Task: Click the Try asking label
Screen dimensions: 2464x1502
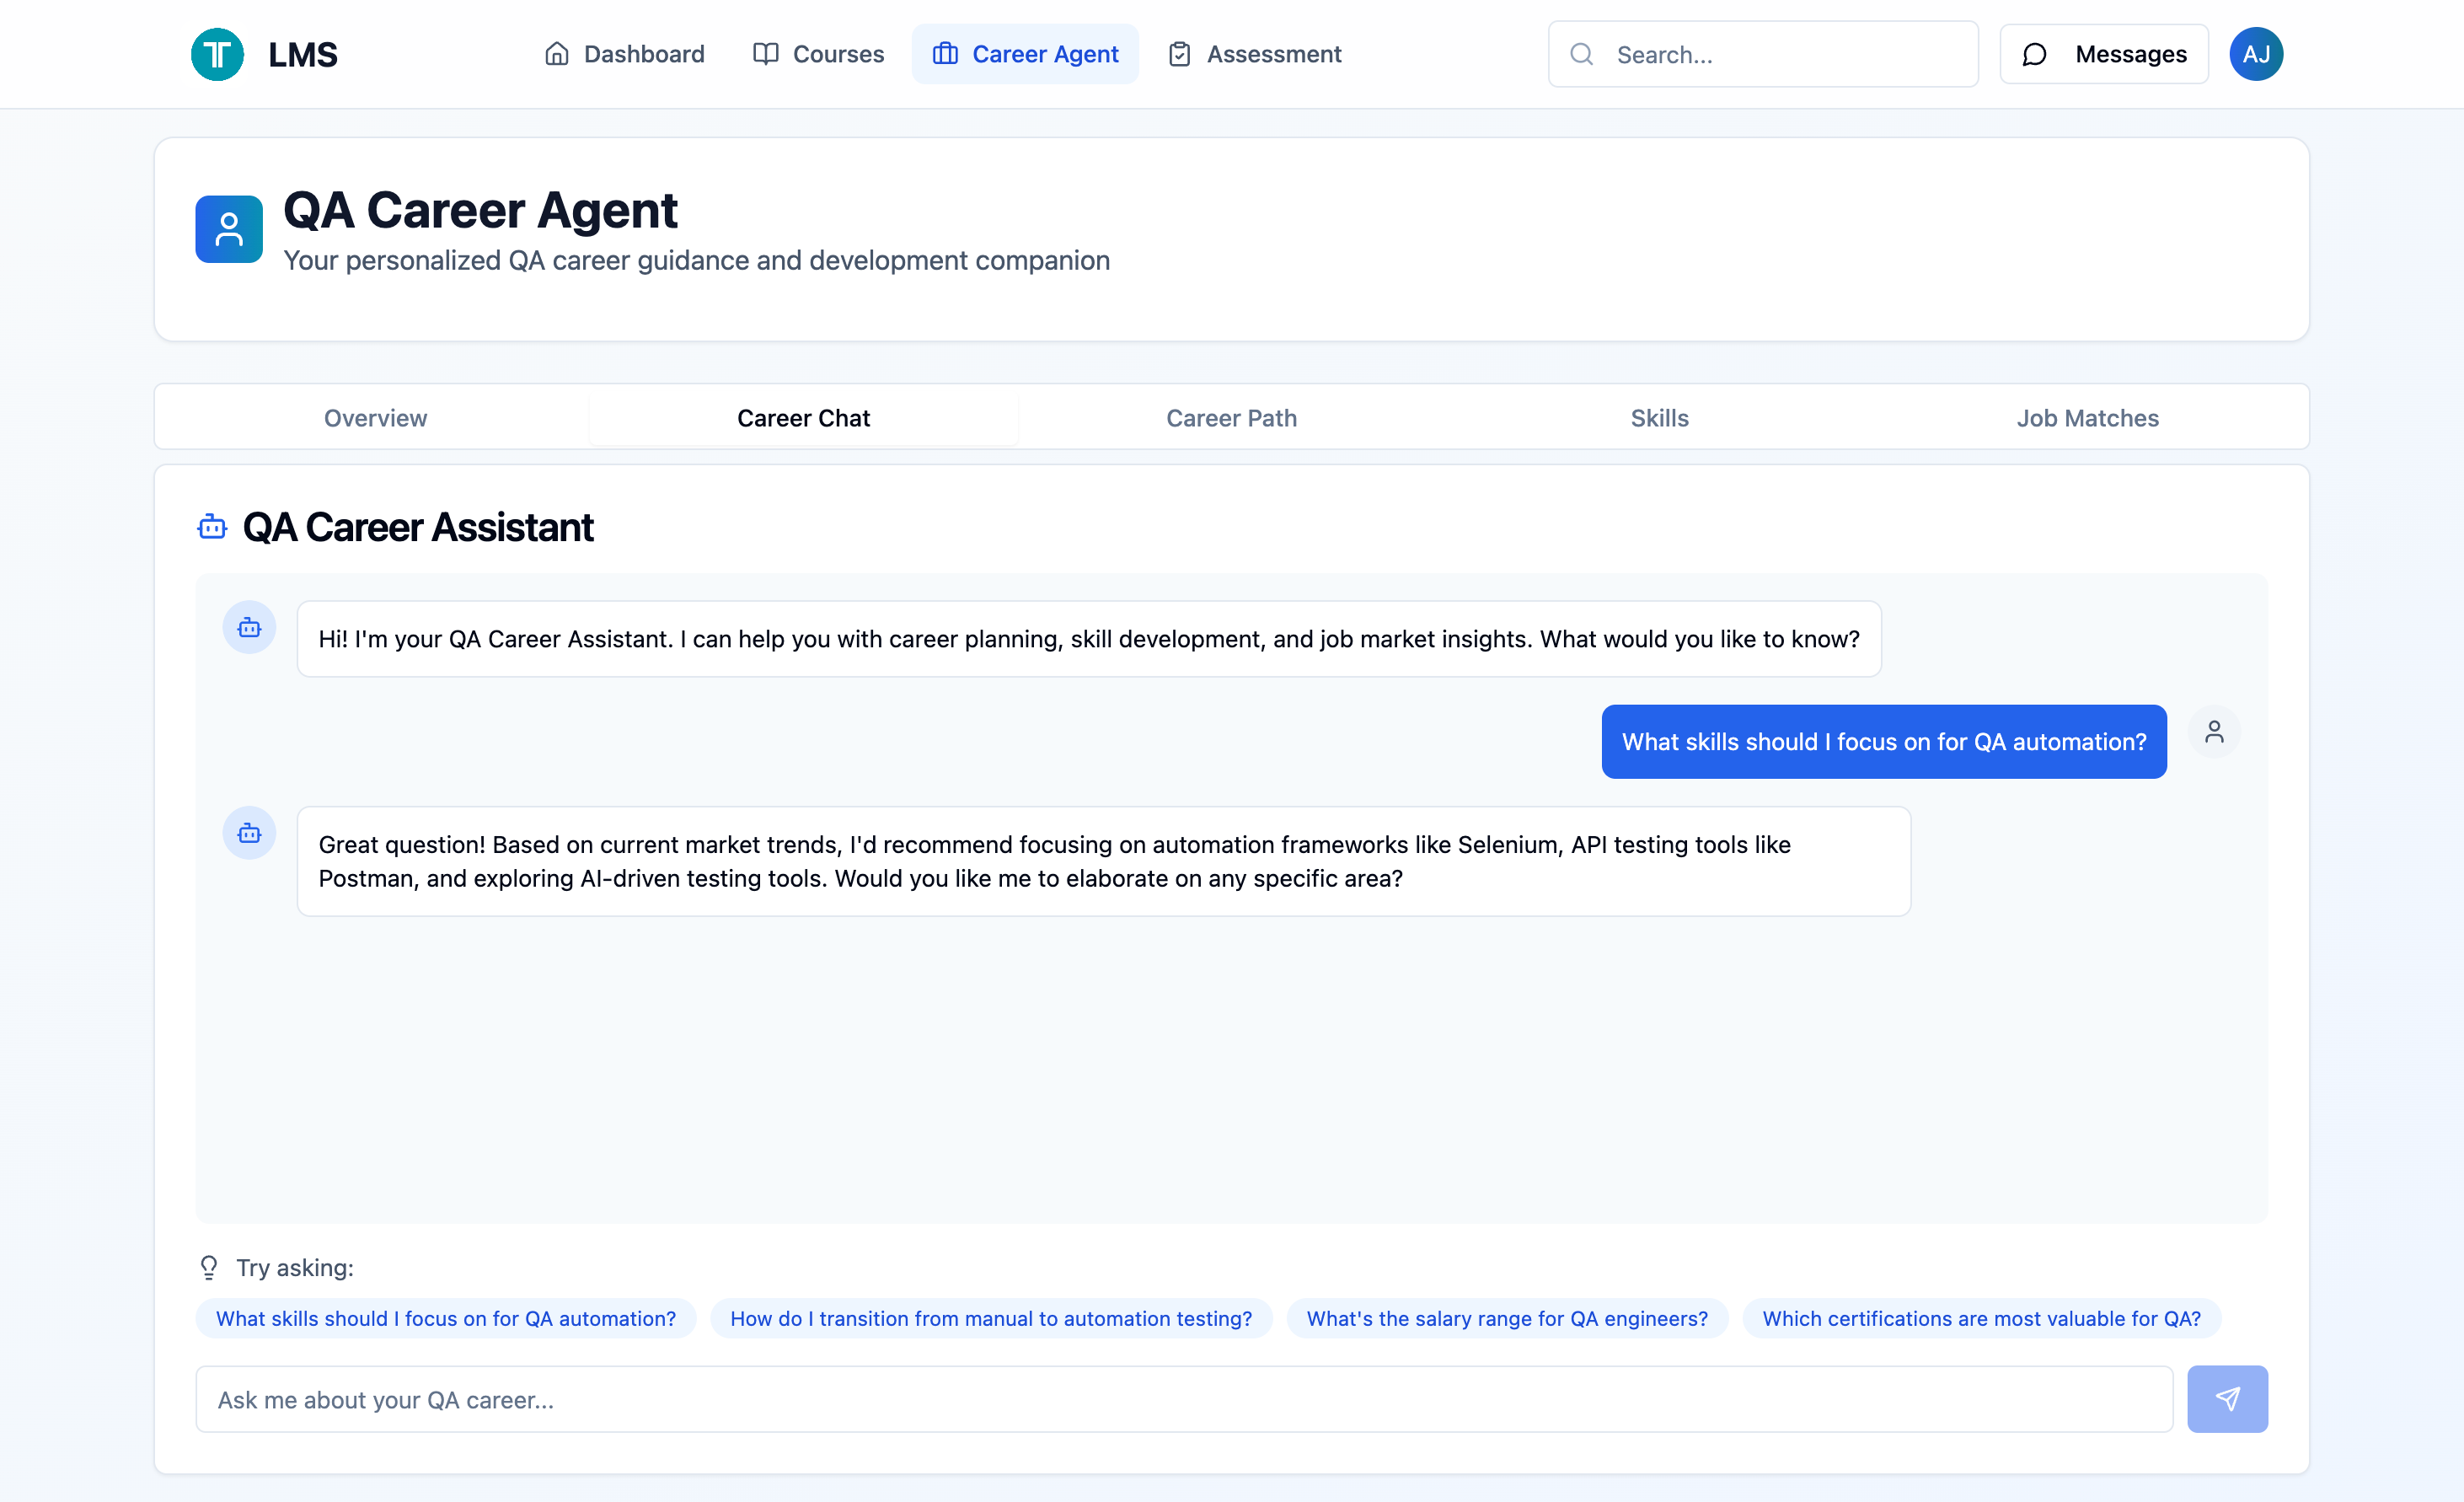Action: click(x=295, y=1268)
